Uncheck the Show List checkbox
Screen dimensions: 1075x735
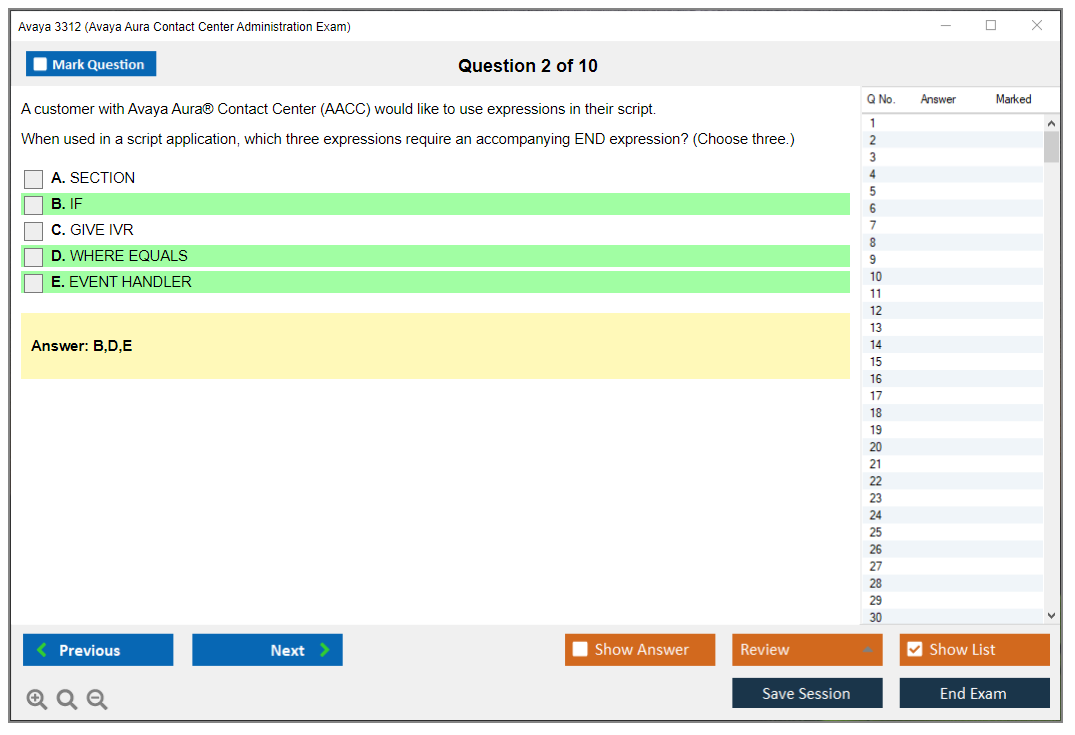pyautogui.click(x=914, y=649)
